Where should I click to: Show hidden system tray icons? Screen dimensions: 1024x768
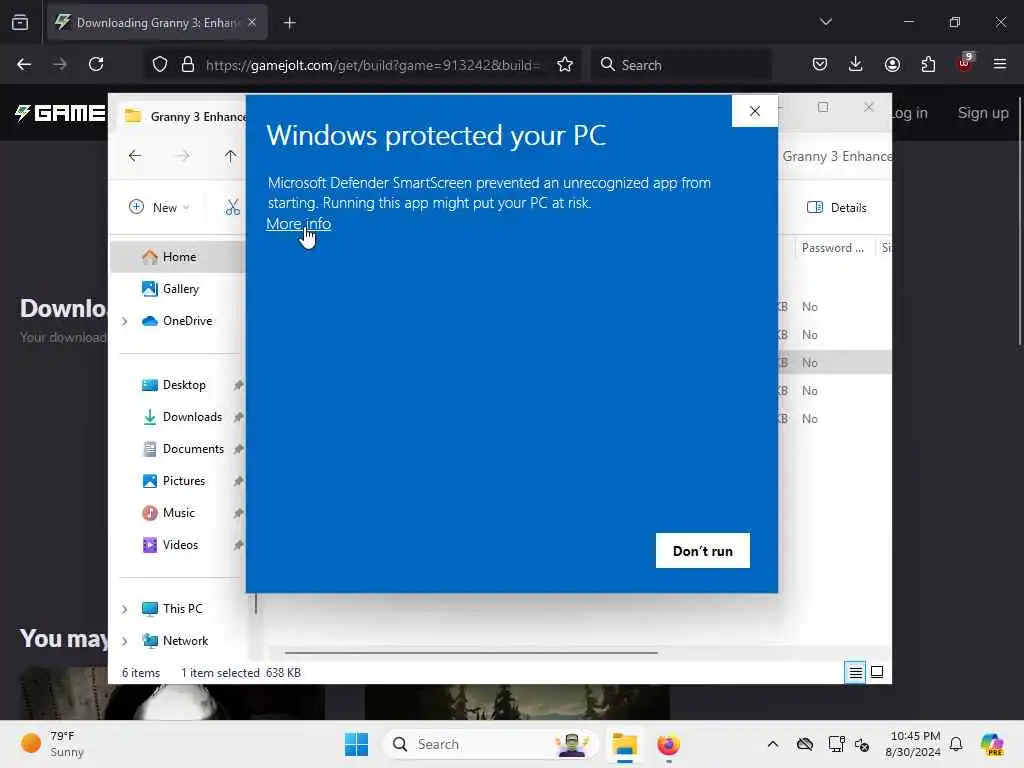tap(773, 744)
